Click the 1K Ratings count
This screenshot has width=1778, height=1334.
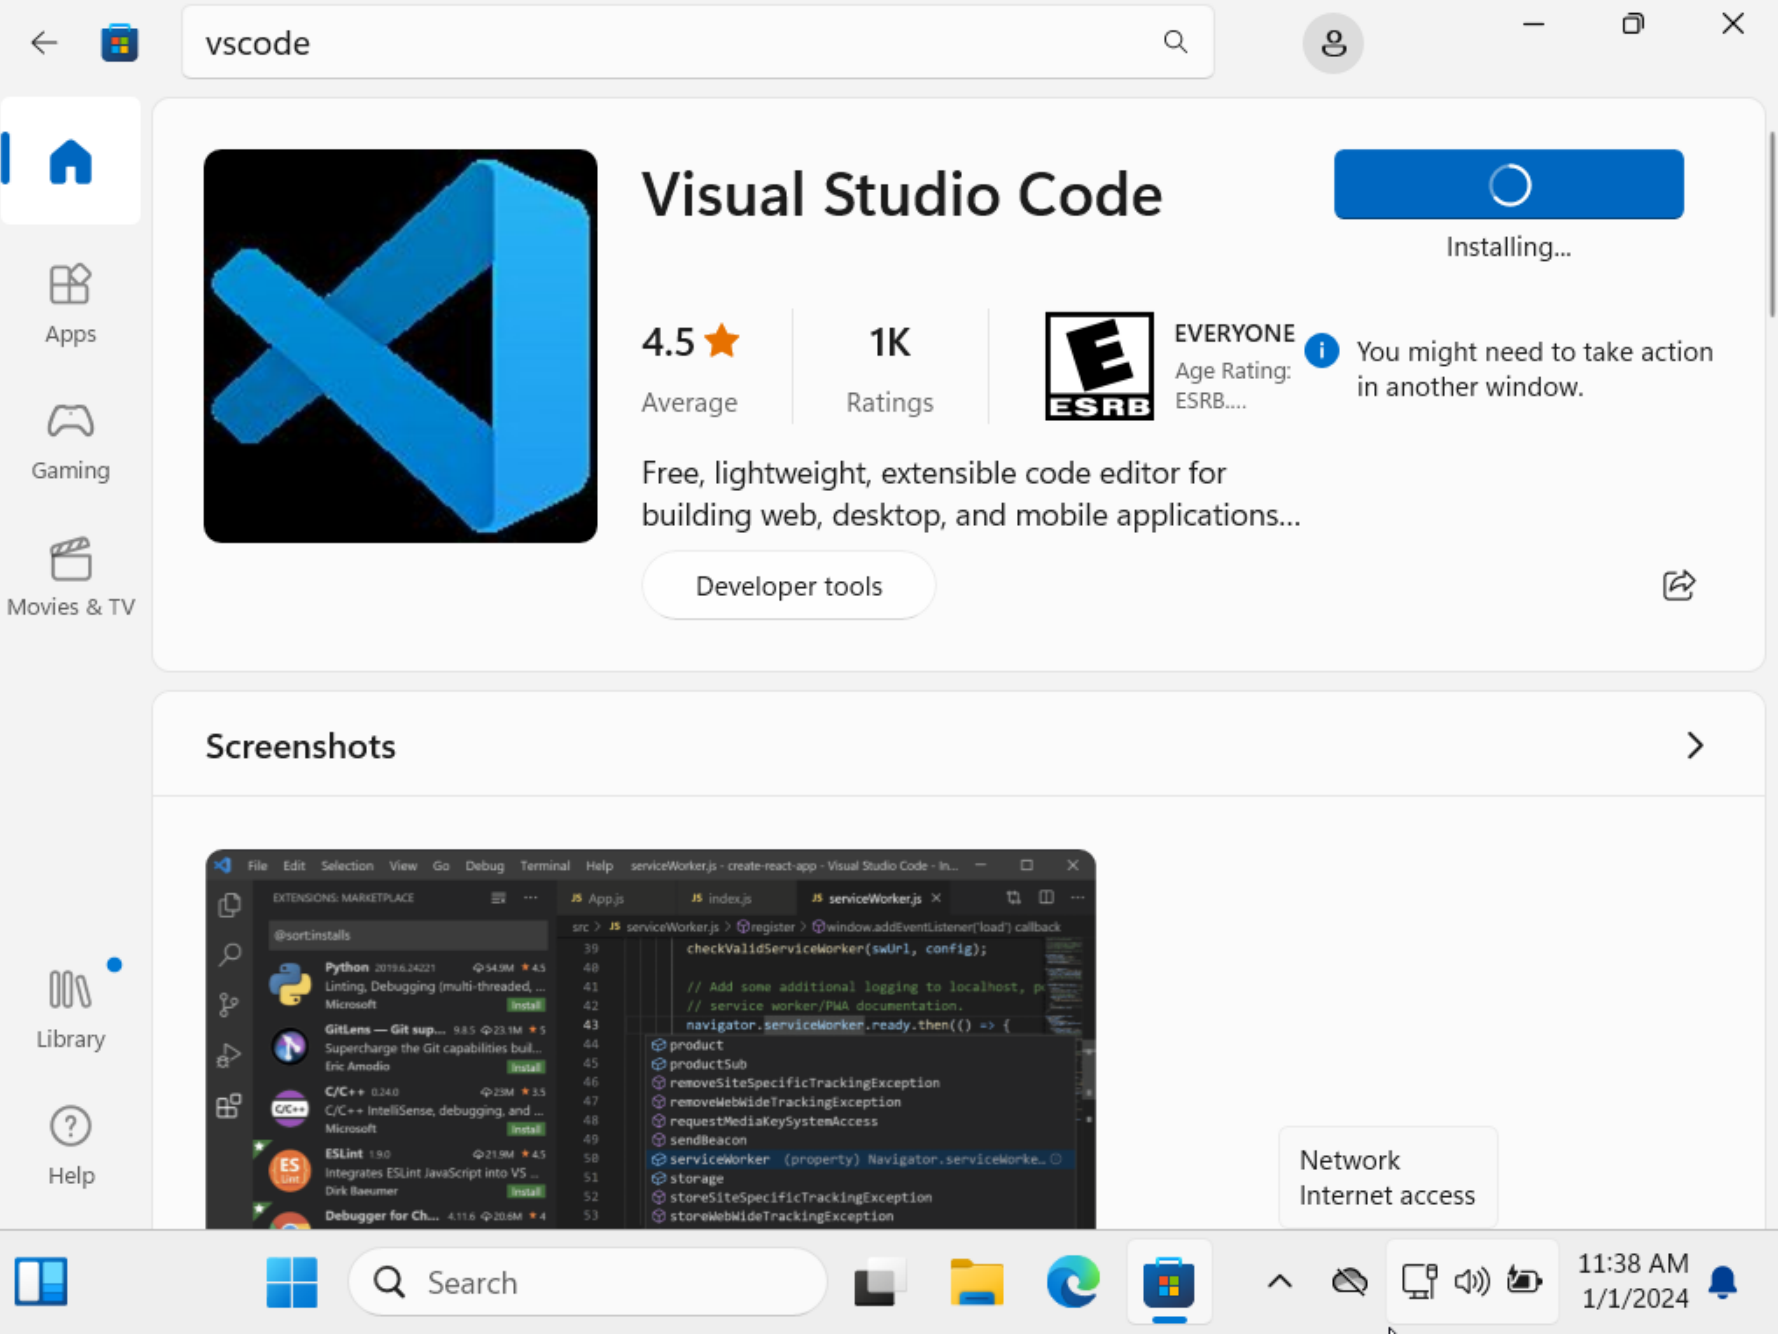(889, 369)
